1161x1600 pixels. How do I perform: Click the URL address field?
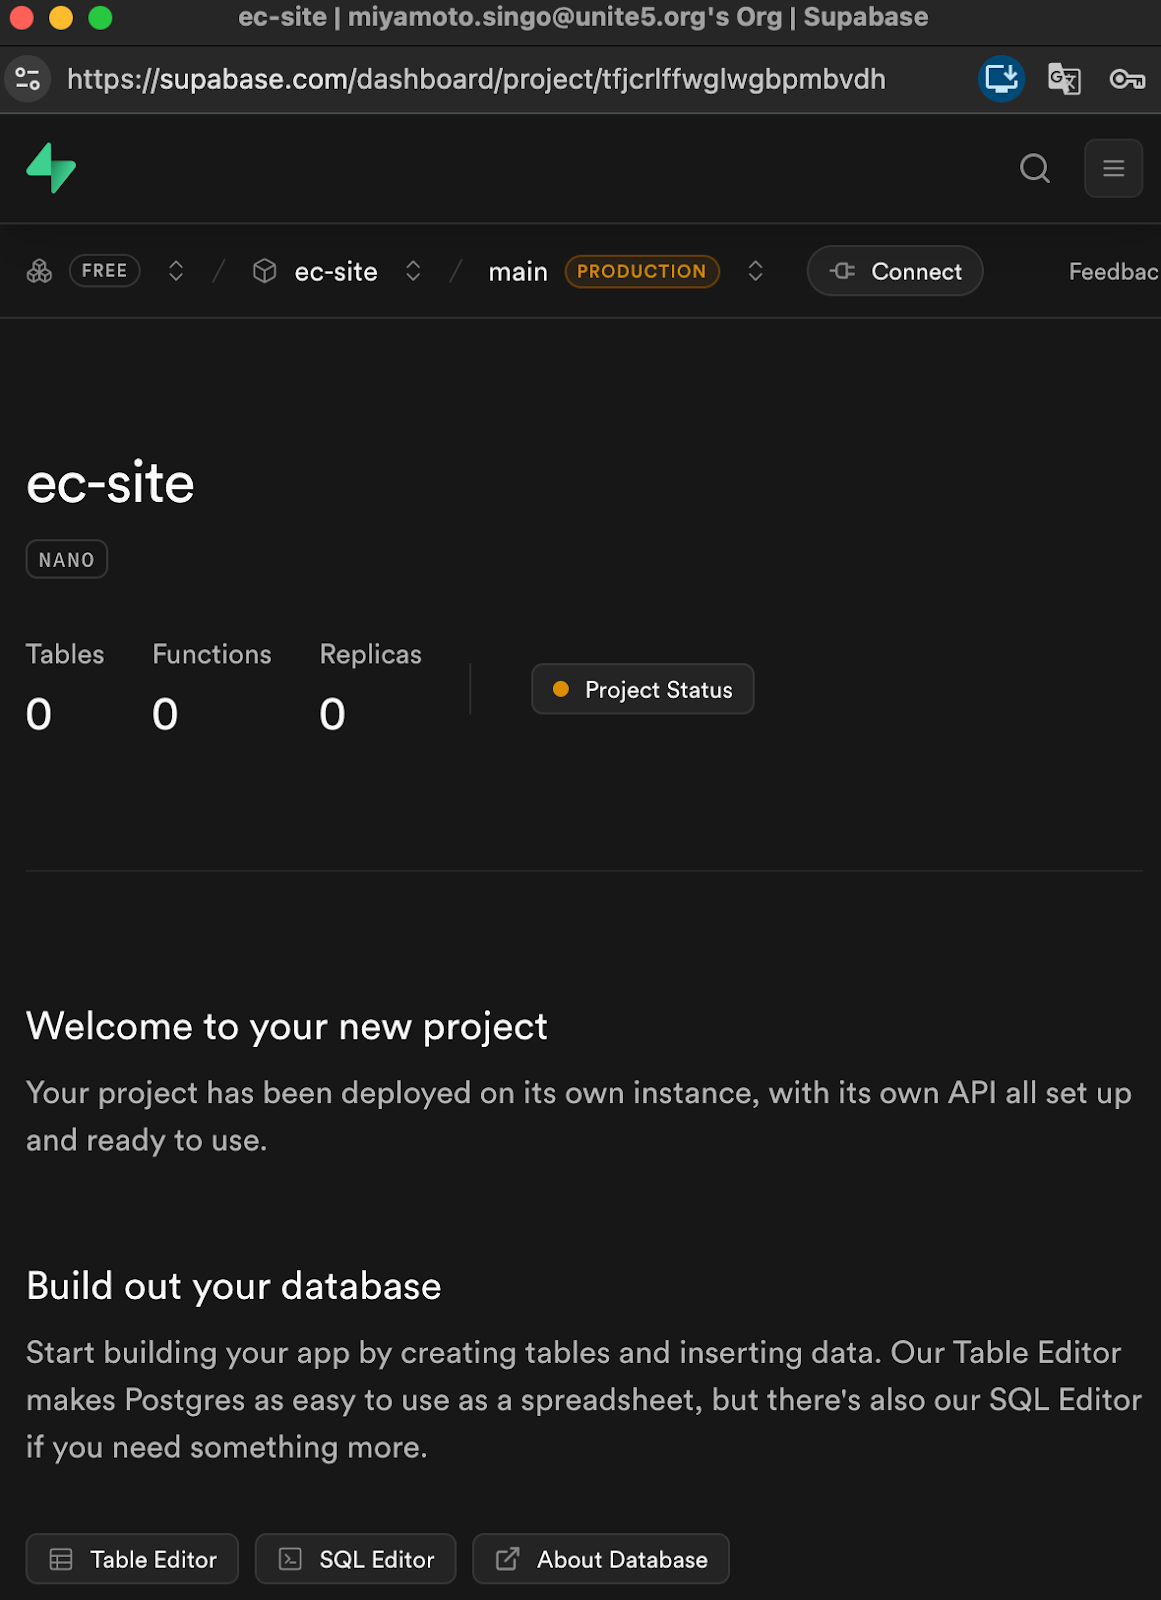click(476, 79)
